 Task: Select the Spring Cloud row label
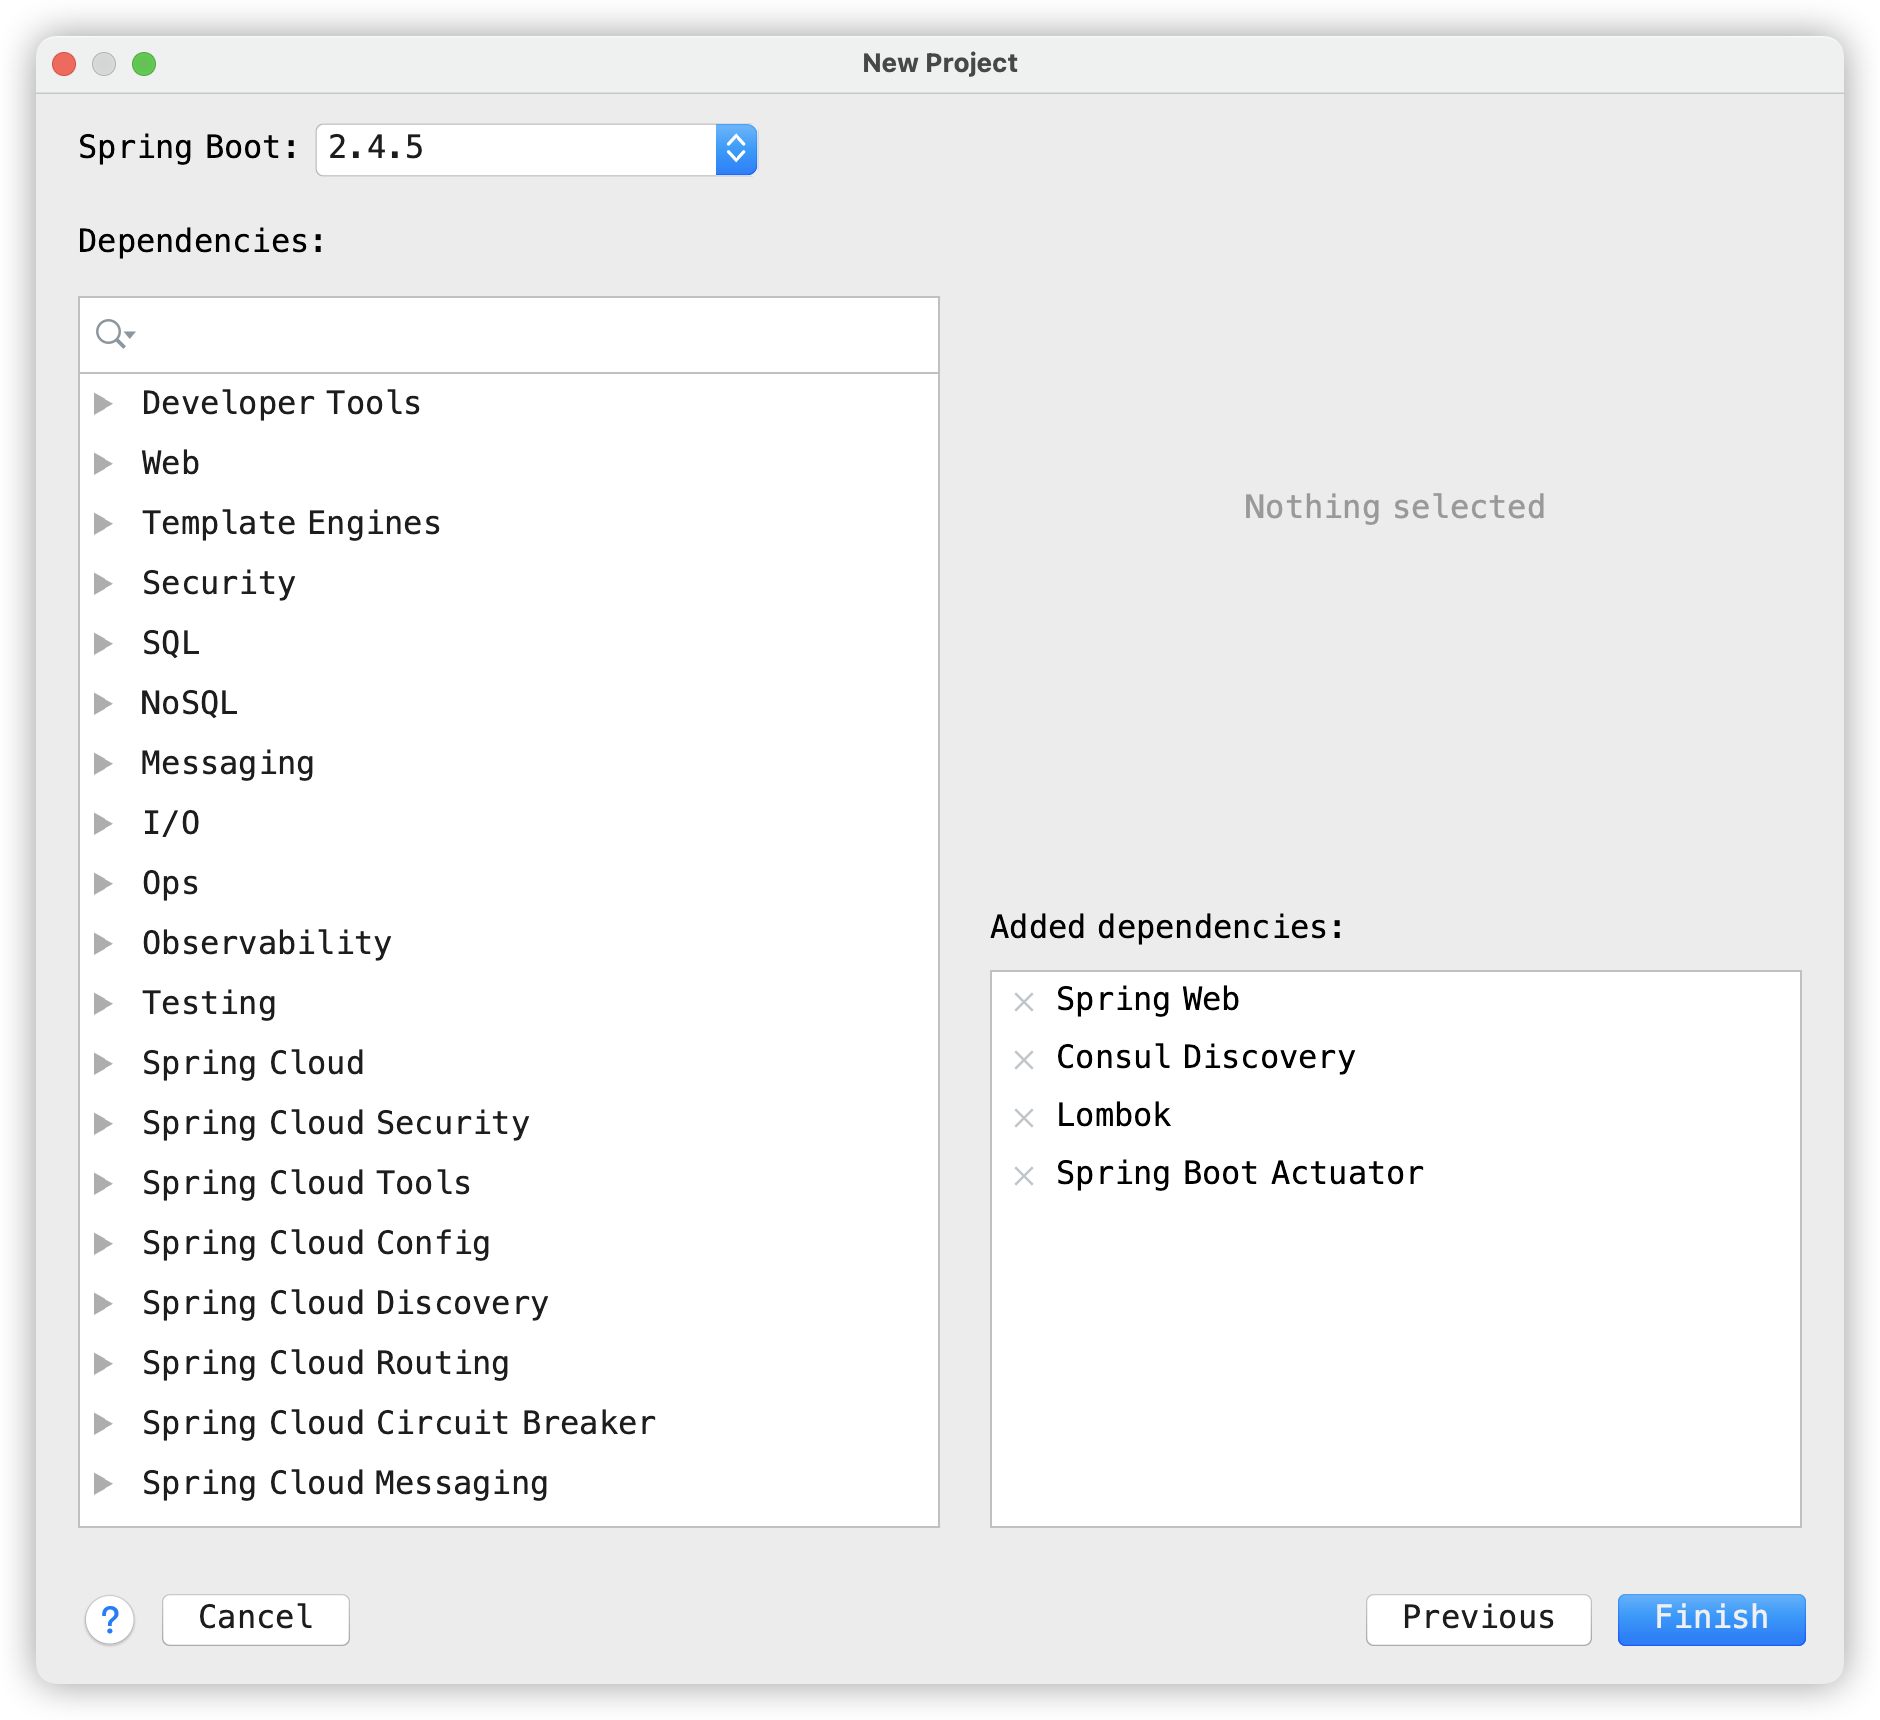[253, 1063]
